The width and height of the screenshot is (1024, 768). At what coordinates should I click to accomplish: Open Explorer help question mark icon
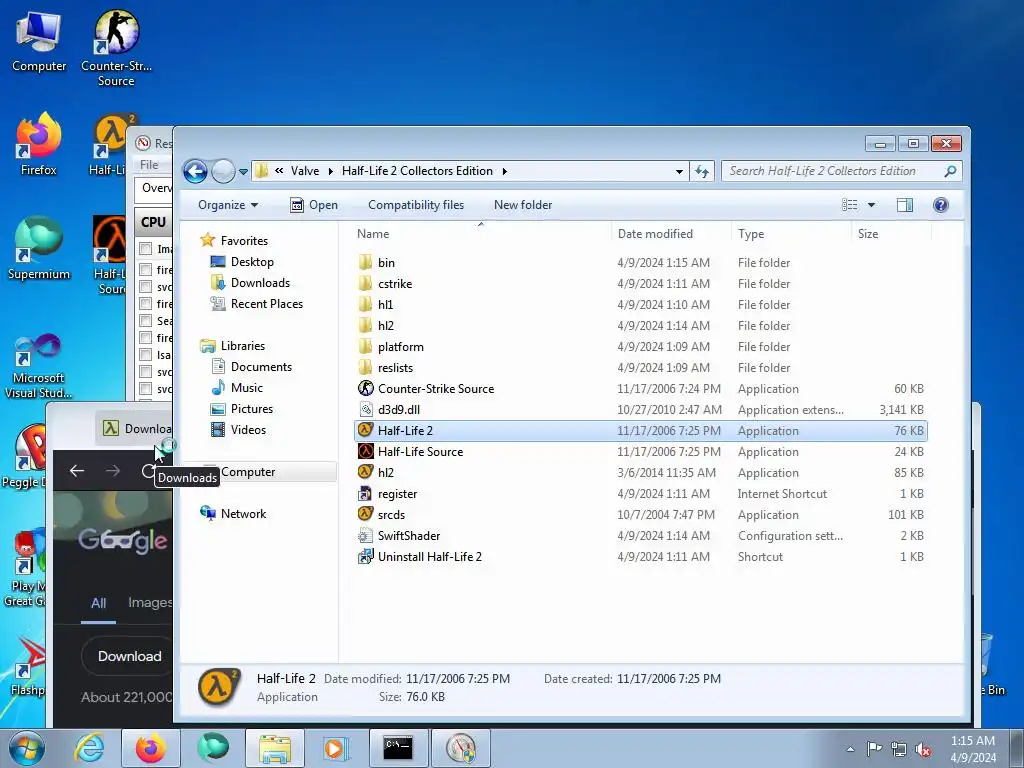coord(940,205)
